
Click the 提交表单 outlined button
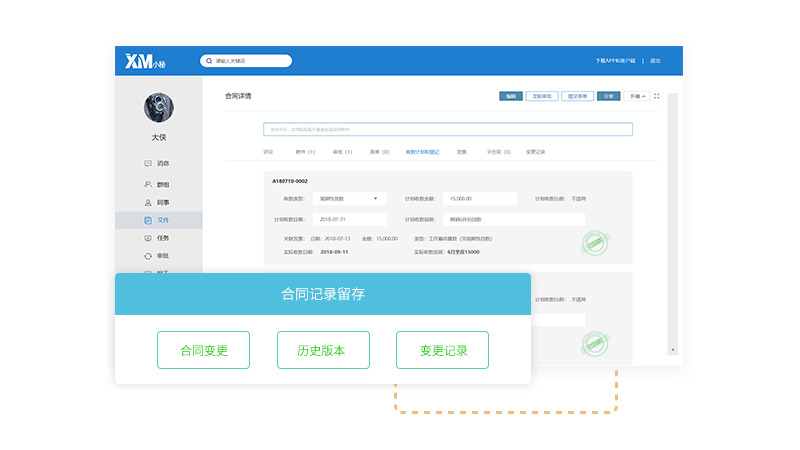coord(578,96)
